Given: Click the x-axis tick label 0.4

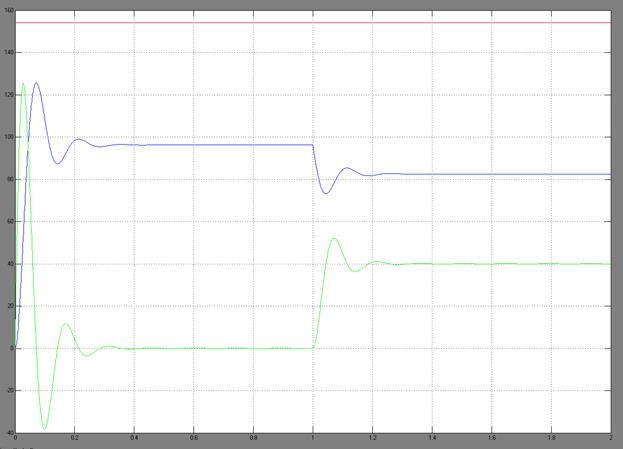Looking at the screenshot, I should pyautogui.click(x=134, y=438).
